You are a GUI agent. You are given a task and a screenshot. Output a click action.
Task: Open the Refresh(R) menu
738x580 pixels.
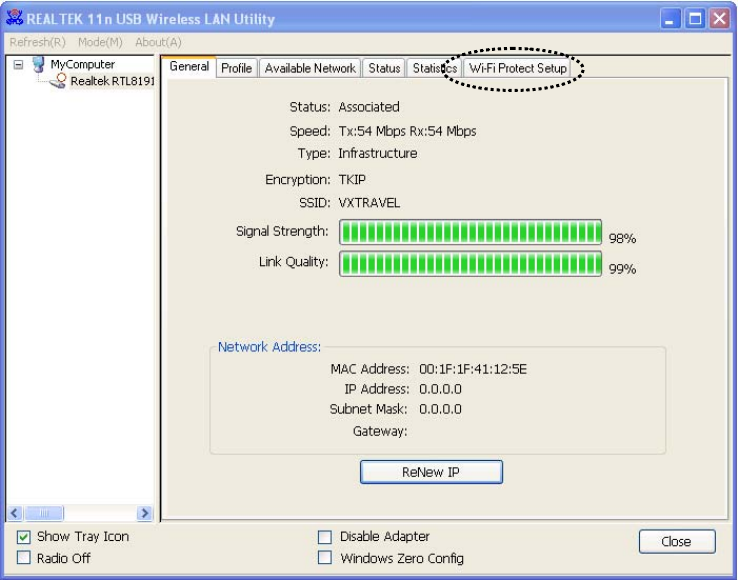coord(37,42)
